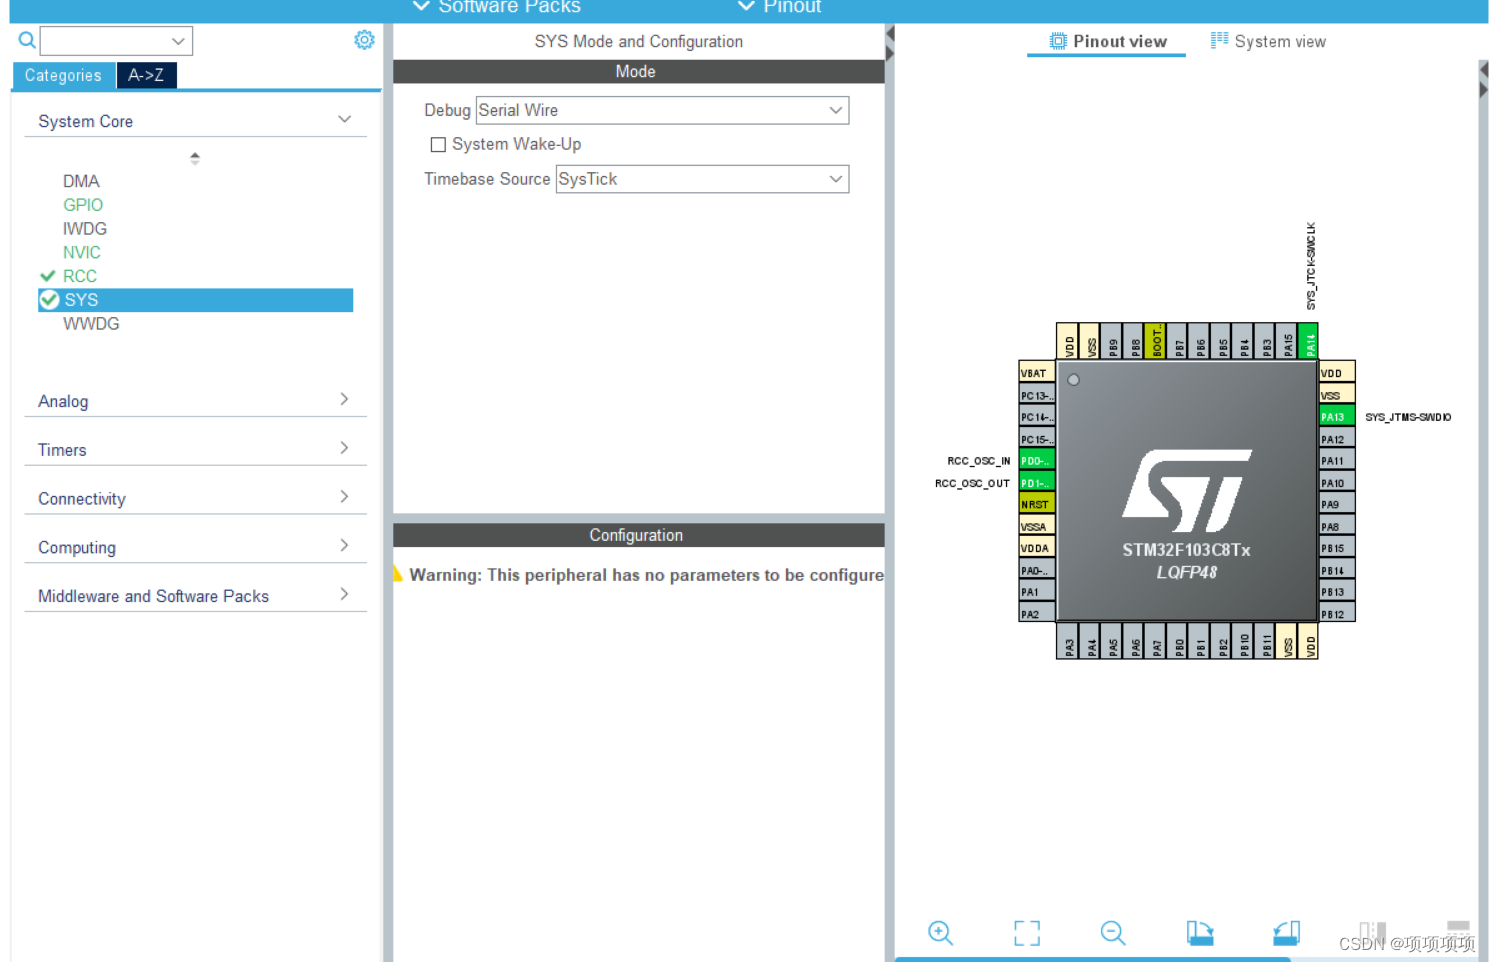1491x962 pixels.
Task: Click the green PA13 pin on the chip
Action: 1335,415
